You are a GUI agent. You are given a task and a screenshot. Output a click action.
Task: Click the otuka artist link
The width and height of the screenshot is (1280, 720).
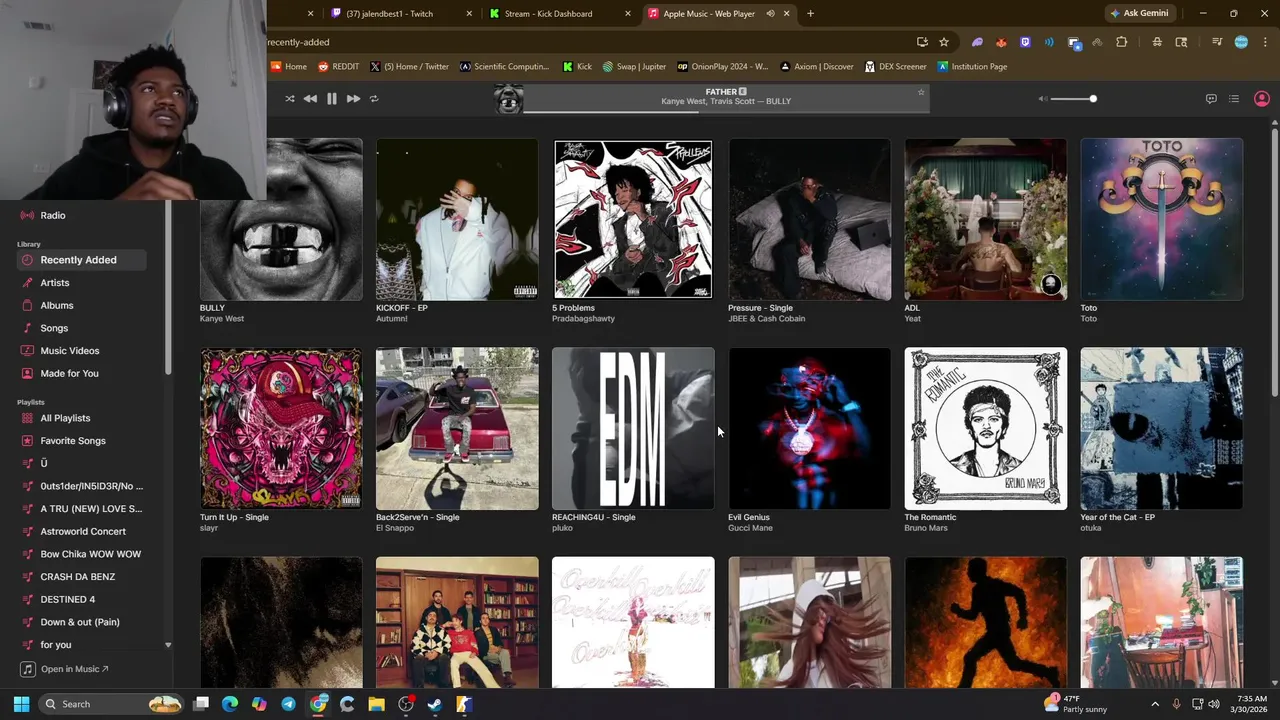pos(1091,528)
